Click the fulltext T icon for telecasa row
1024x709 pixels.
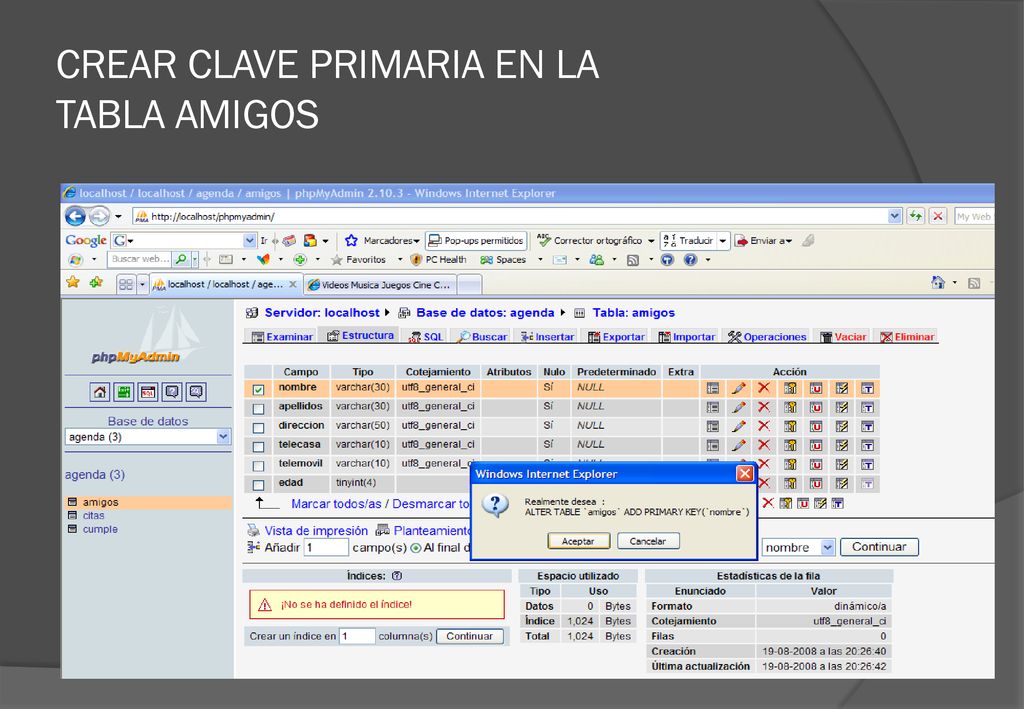[867, 445]
